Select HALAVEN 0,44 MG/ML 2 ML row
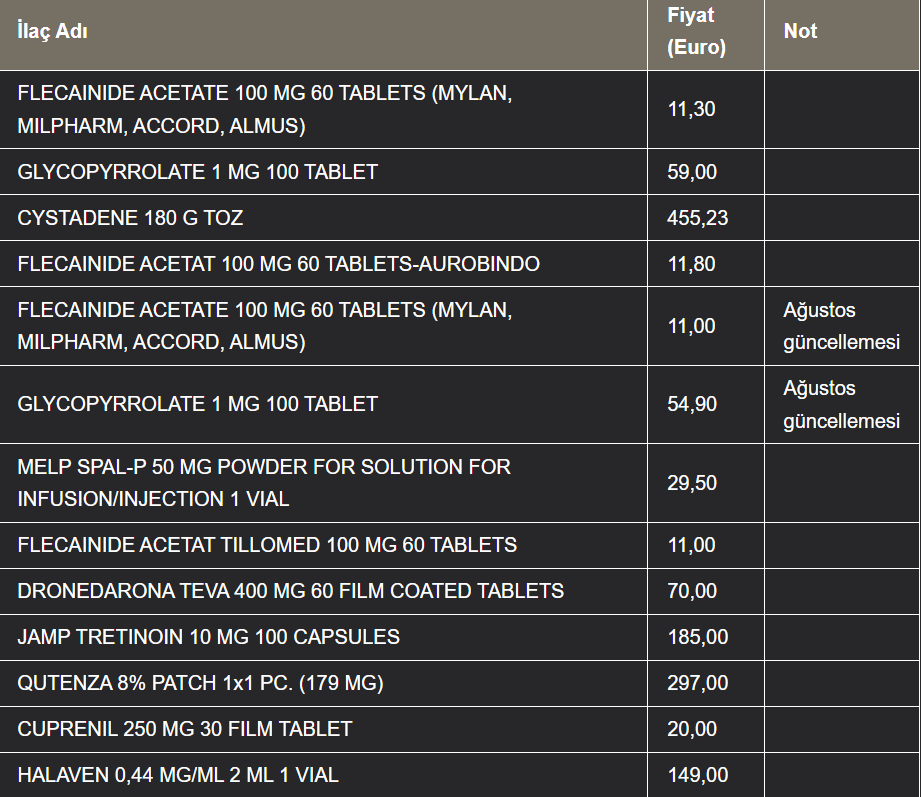The image size is (921, 797). 184,775
